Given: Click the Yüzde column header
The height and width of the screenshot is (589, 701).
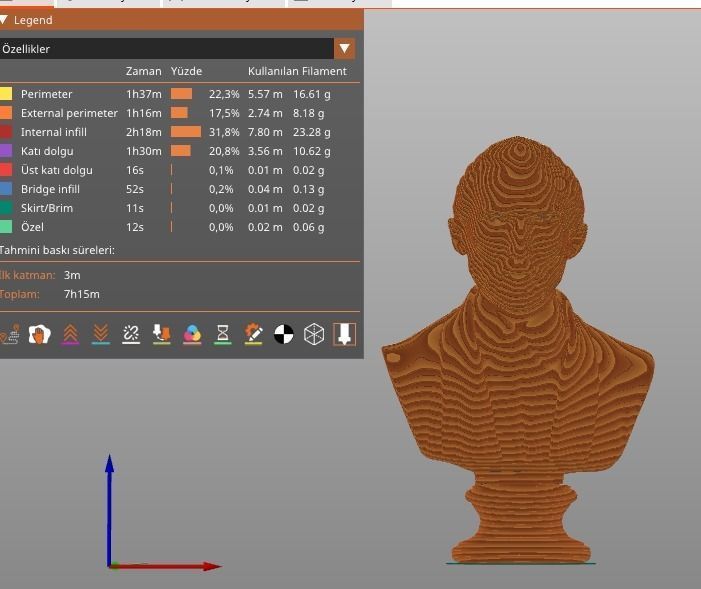Looking at the screenshot, I should point(186,71).
